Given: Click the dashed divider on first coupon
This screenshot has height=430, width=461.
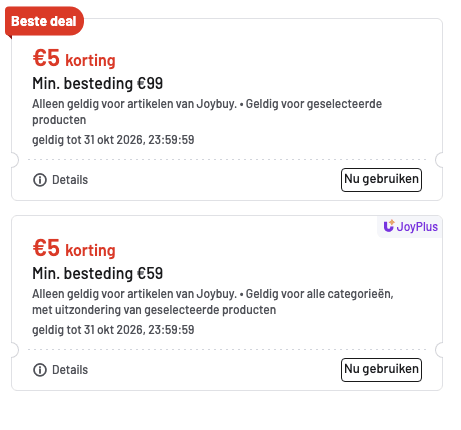Looking at the screenshot, I should point(227,160).
